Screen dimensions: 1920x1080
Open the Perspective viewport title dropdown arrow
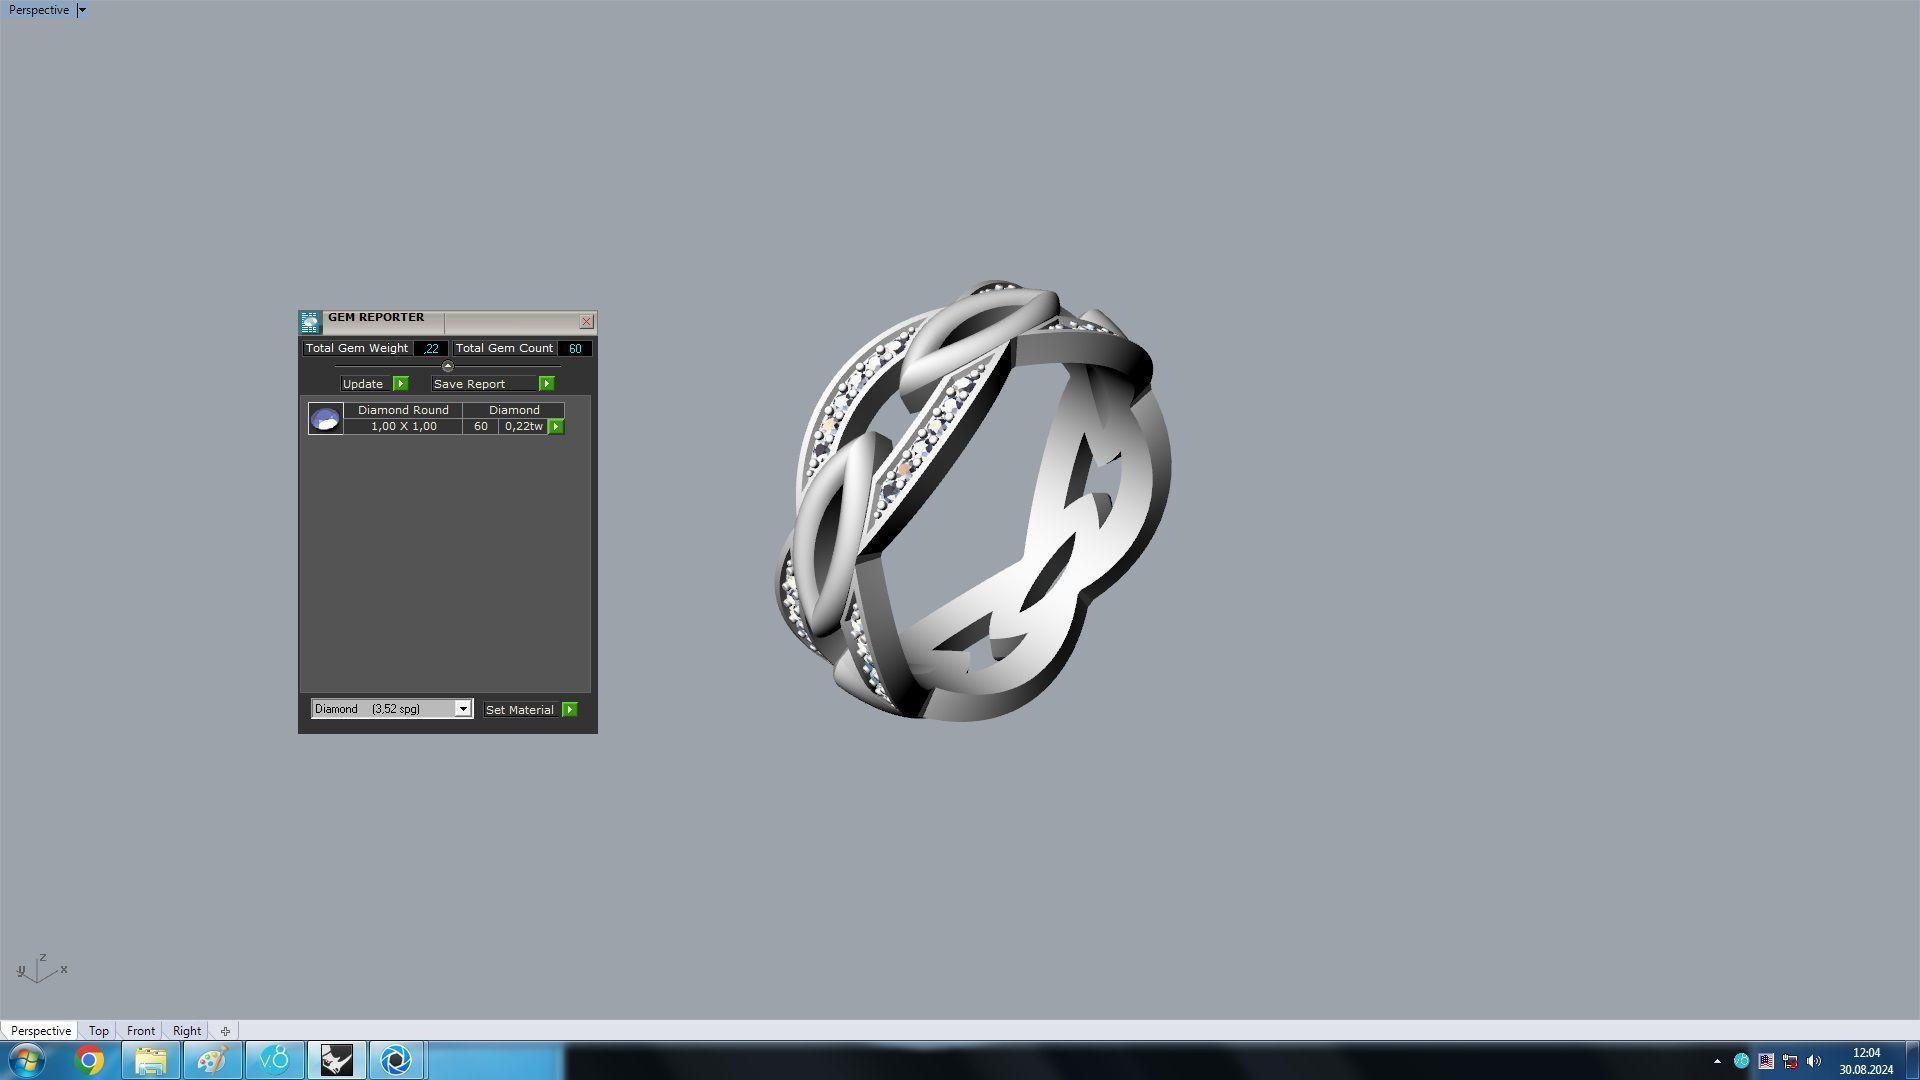pos(82,10)
